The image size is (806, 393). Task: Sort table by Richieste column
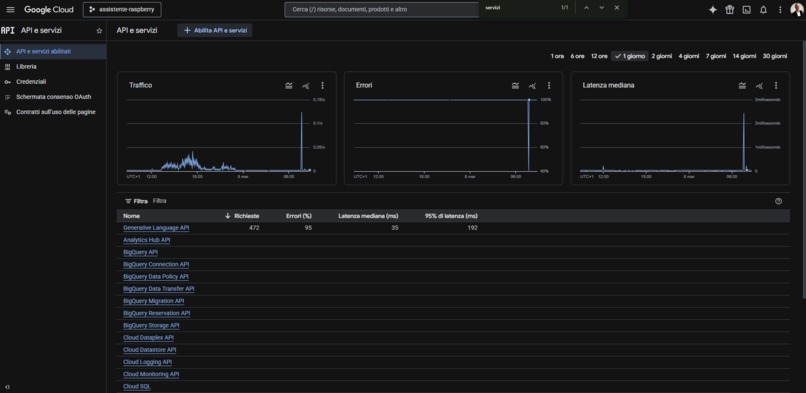pos(246,216)
